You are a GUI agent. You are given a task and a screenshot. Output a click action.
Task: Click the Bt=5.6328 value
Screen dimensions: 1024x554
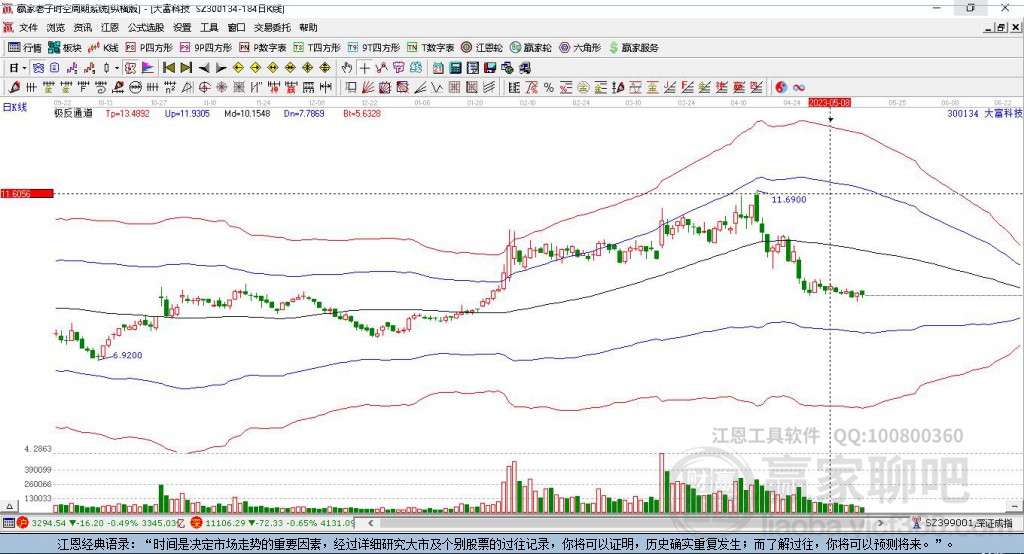(x=362, y=113)
